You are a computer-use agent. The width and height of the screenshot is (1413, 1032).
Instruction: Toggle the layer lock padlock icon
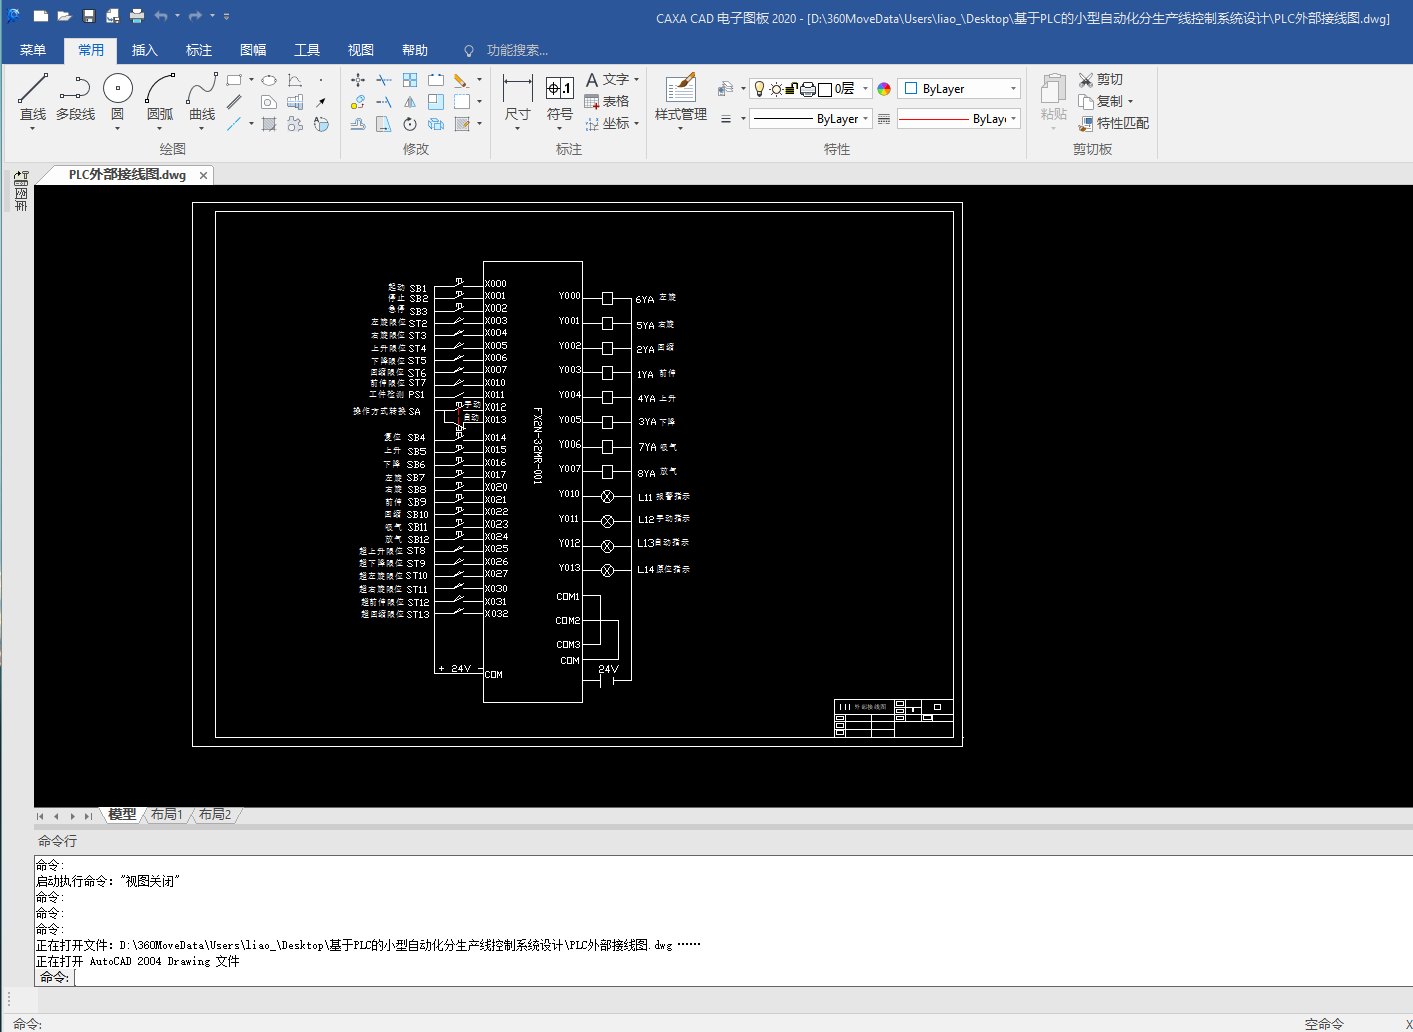pos(791,89)
